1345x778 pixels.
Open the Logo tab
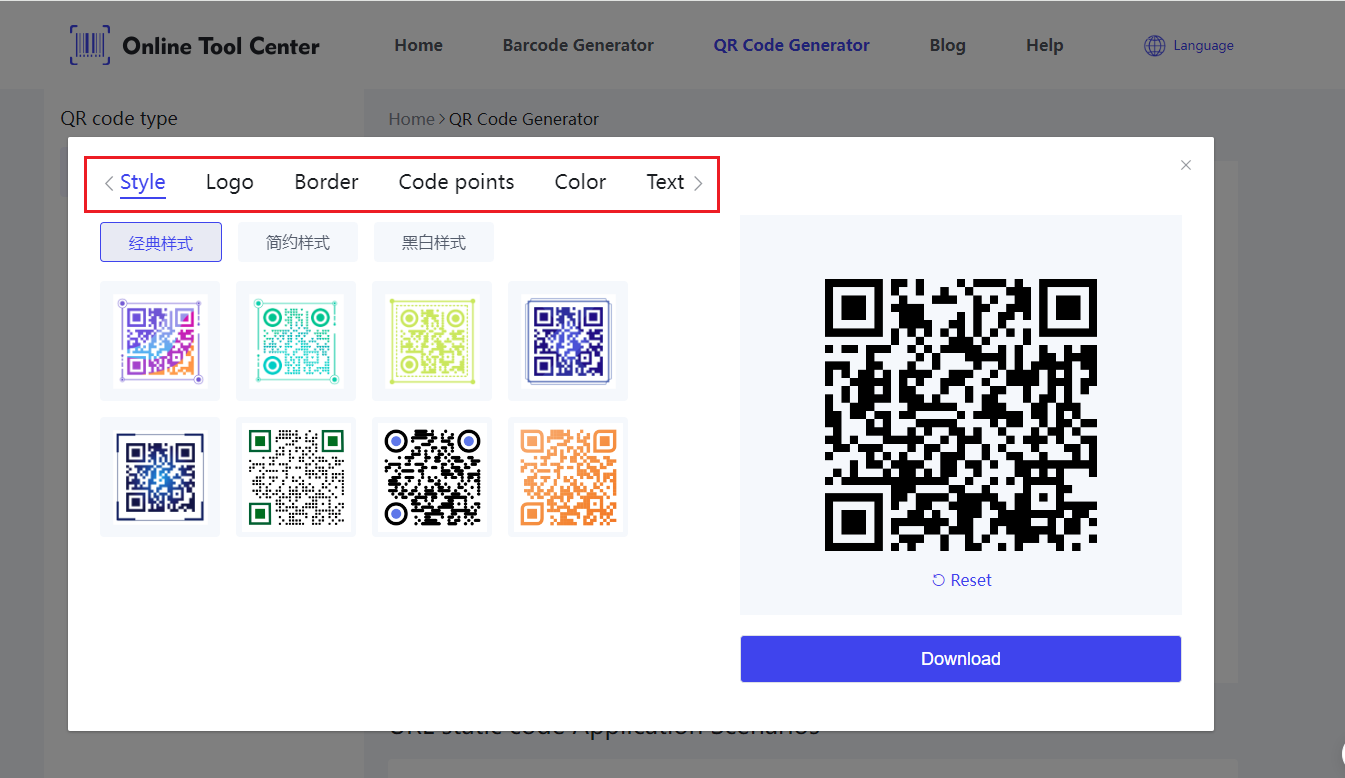(x=230, y=182)
